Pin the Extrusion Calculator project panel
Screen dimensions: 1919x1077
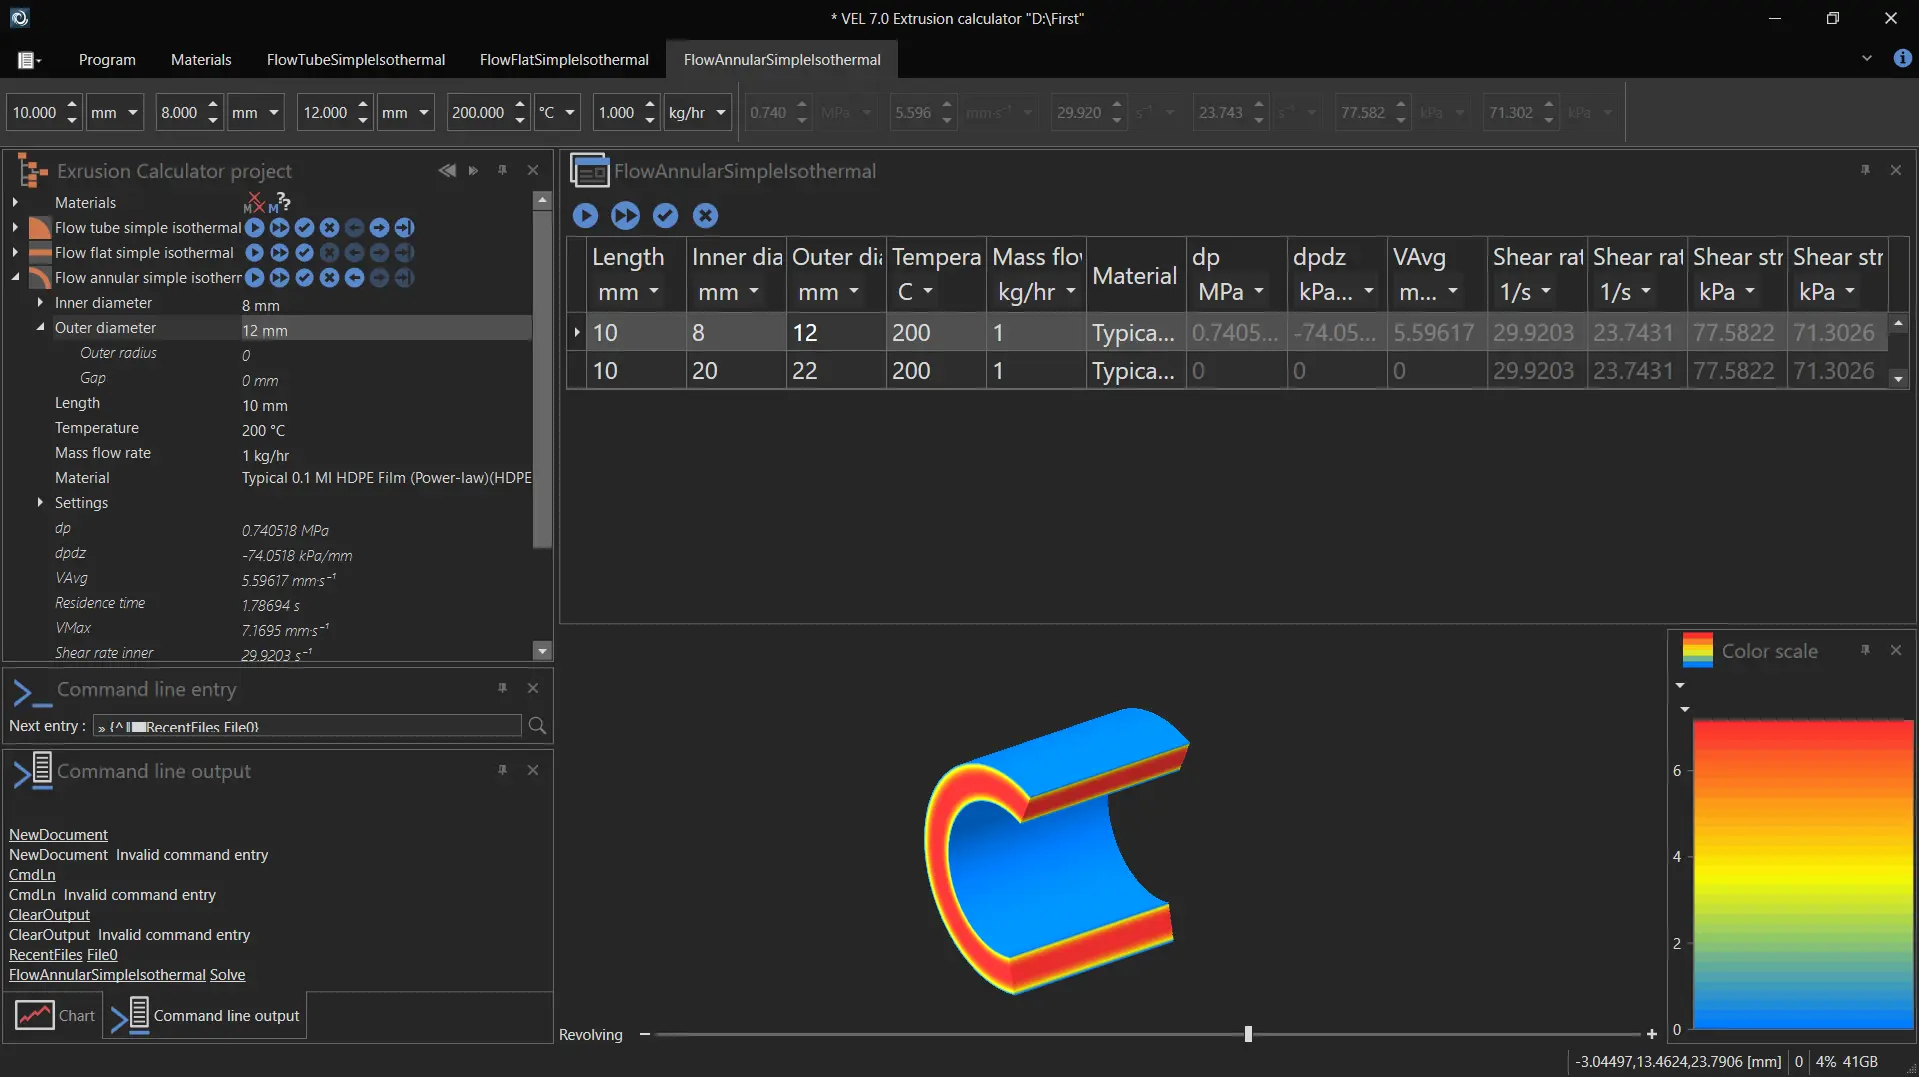pos(503,171)
